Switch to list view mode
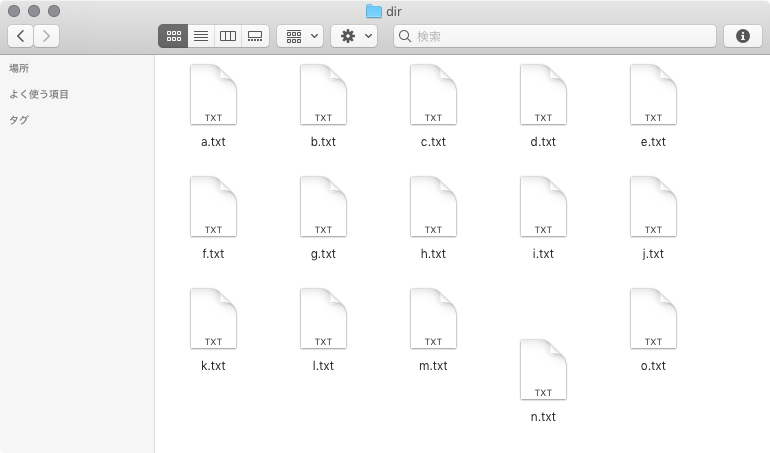Viewport: 770px width, 453px height. click(201, 36)
